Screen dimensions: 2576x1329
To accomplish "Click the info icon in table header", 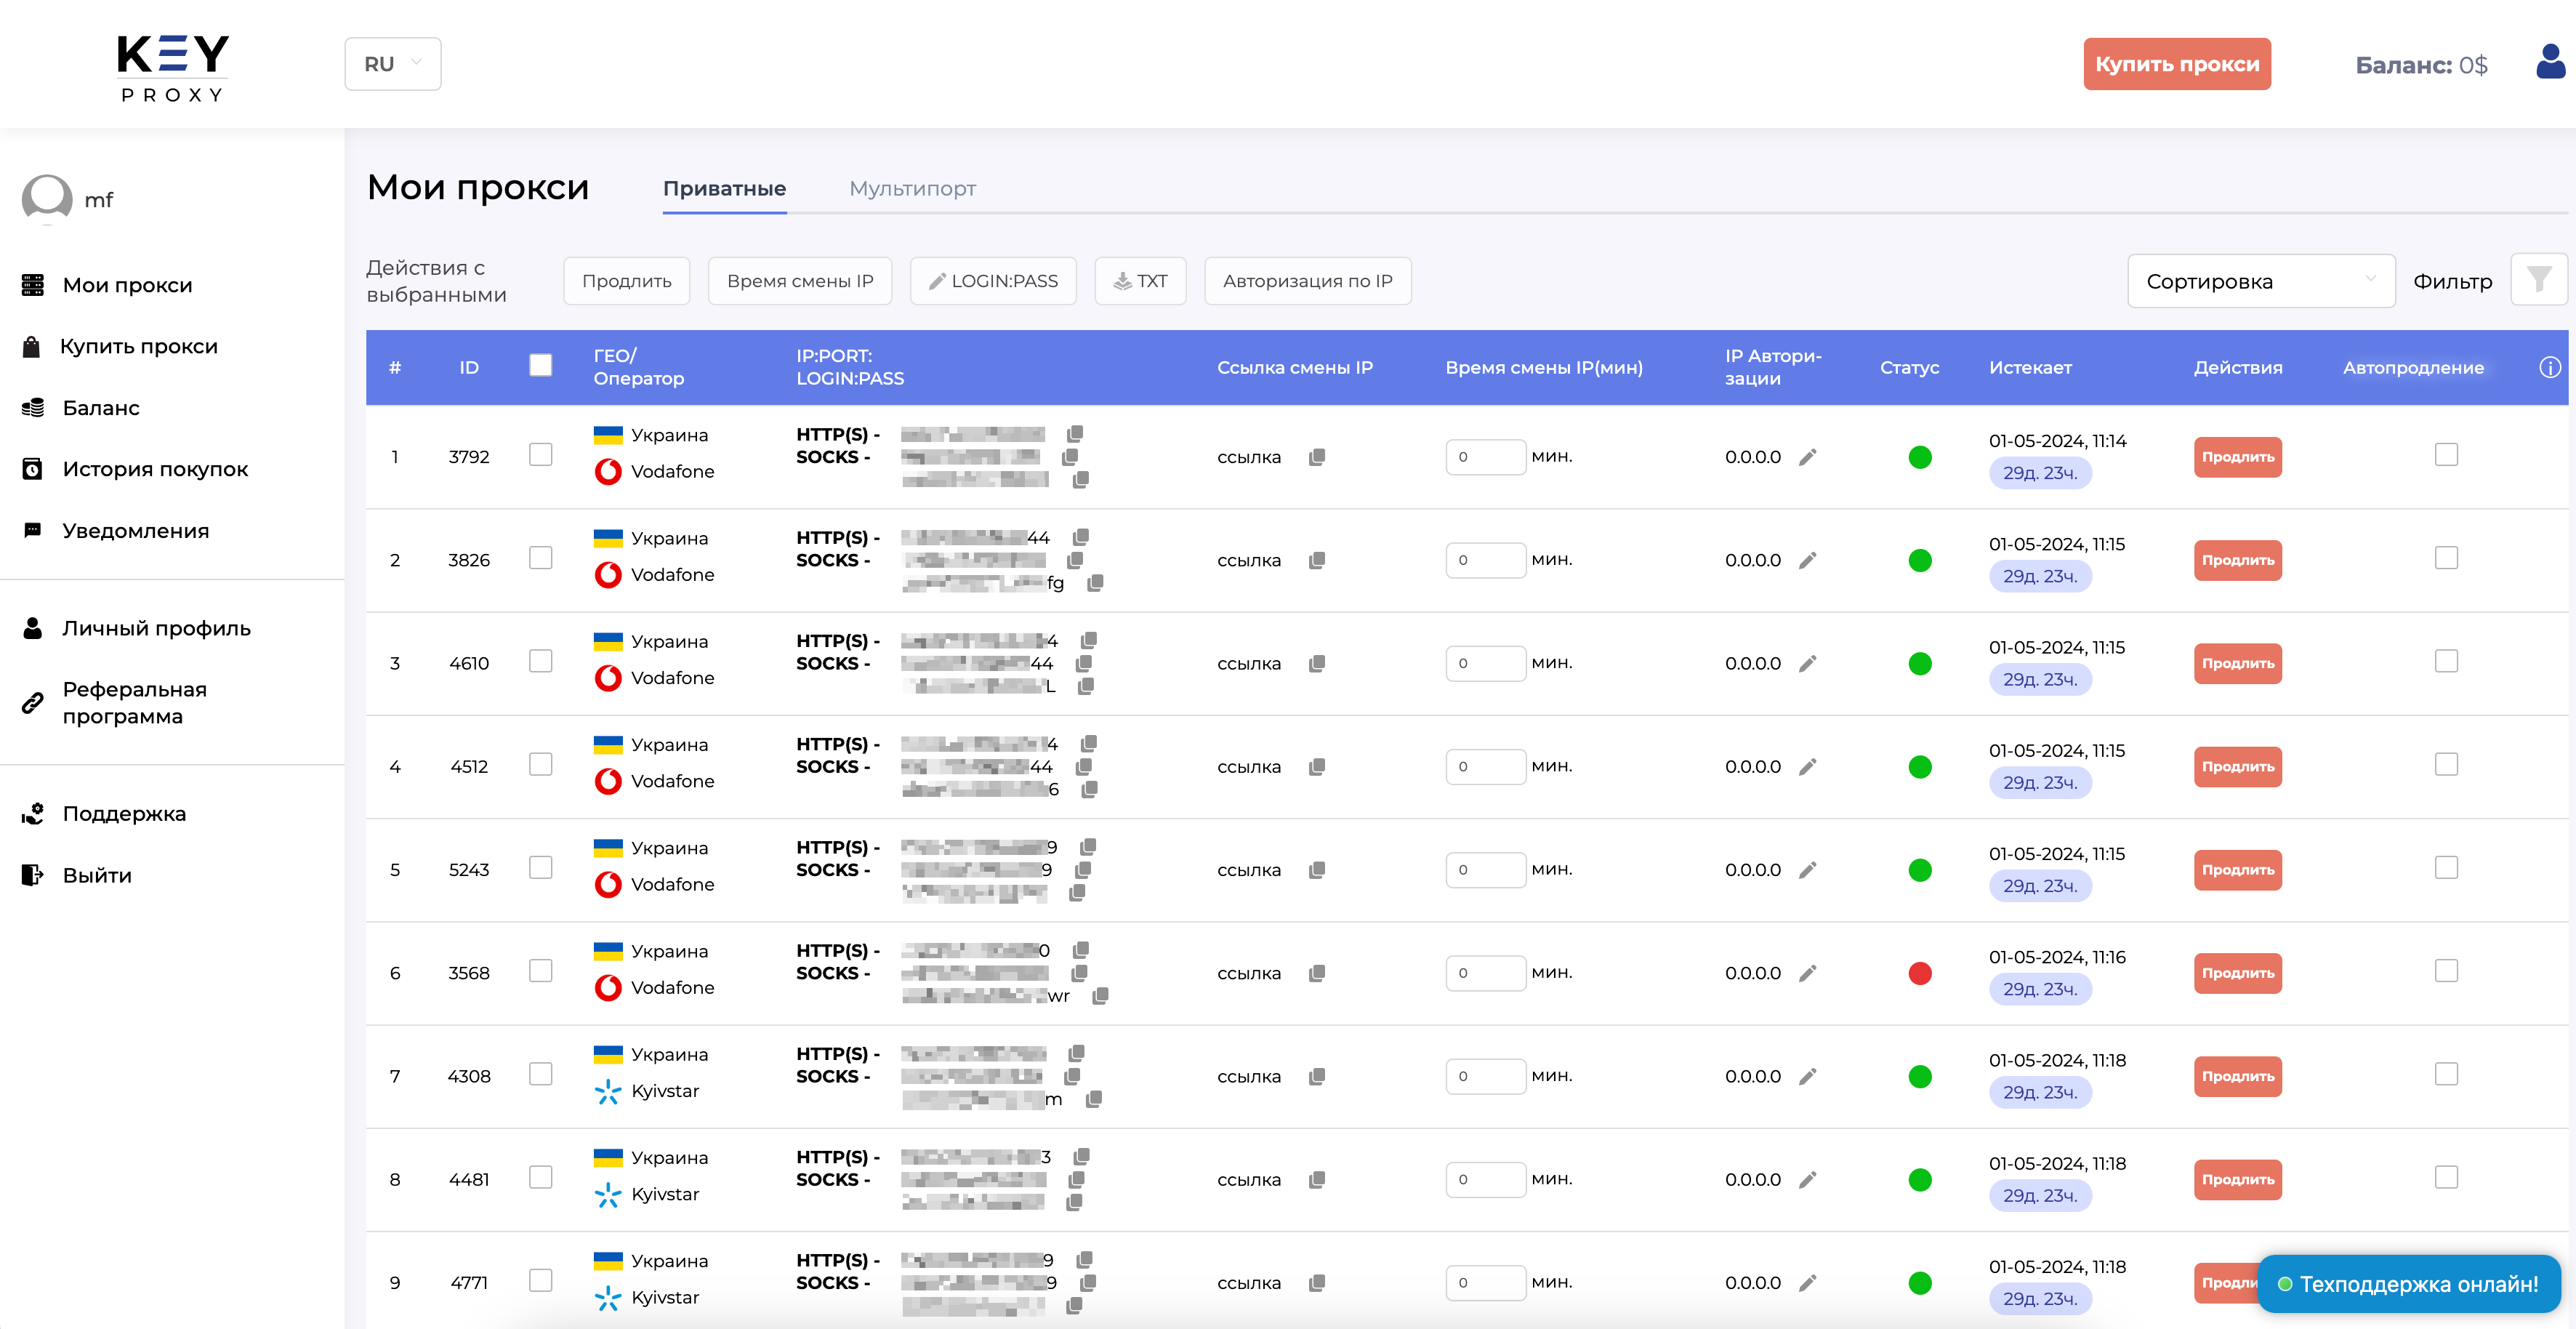I will (2549, 367).
